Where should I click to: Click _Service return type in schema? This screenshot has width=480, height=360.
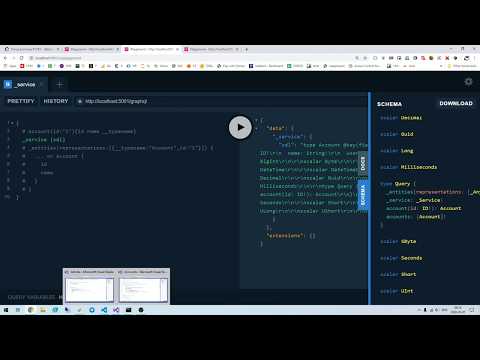coord(429,200)
